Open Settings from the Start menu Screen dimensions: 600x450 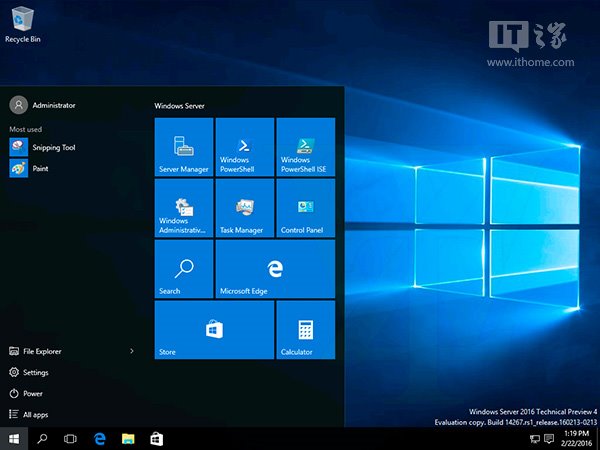click(x=29, y=372)
